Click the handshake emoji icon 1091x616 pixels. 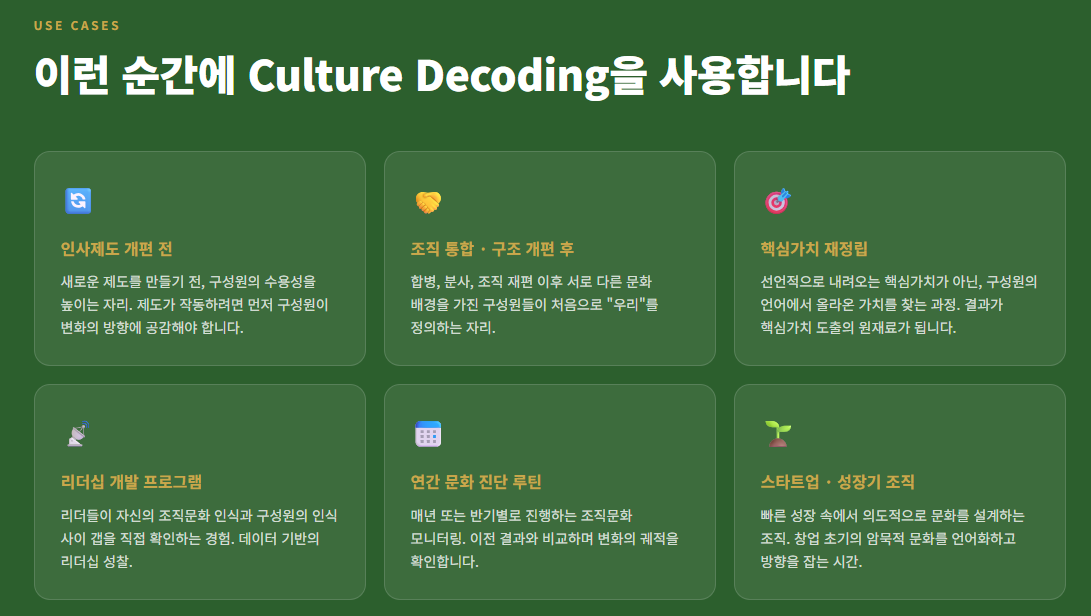[428, 202]
